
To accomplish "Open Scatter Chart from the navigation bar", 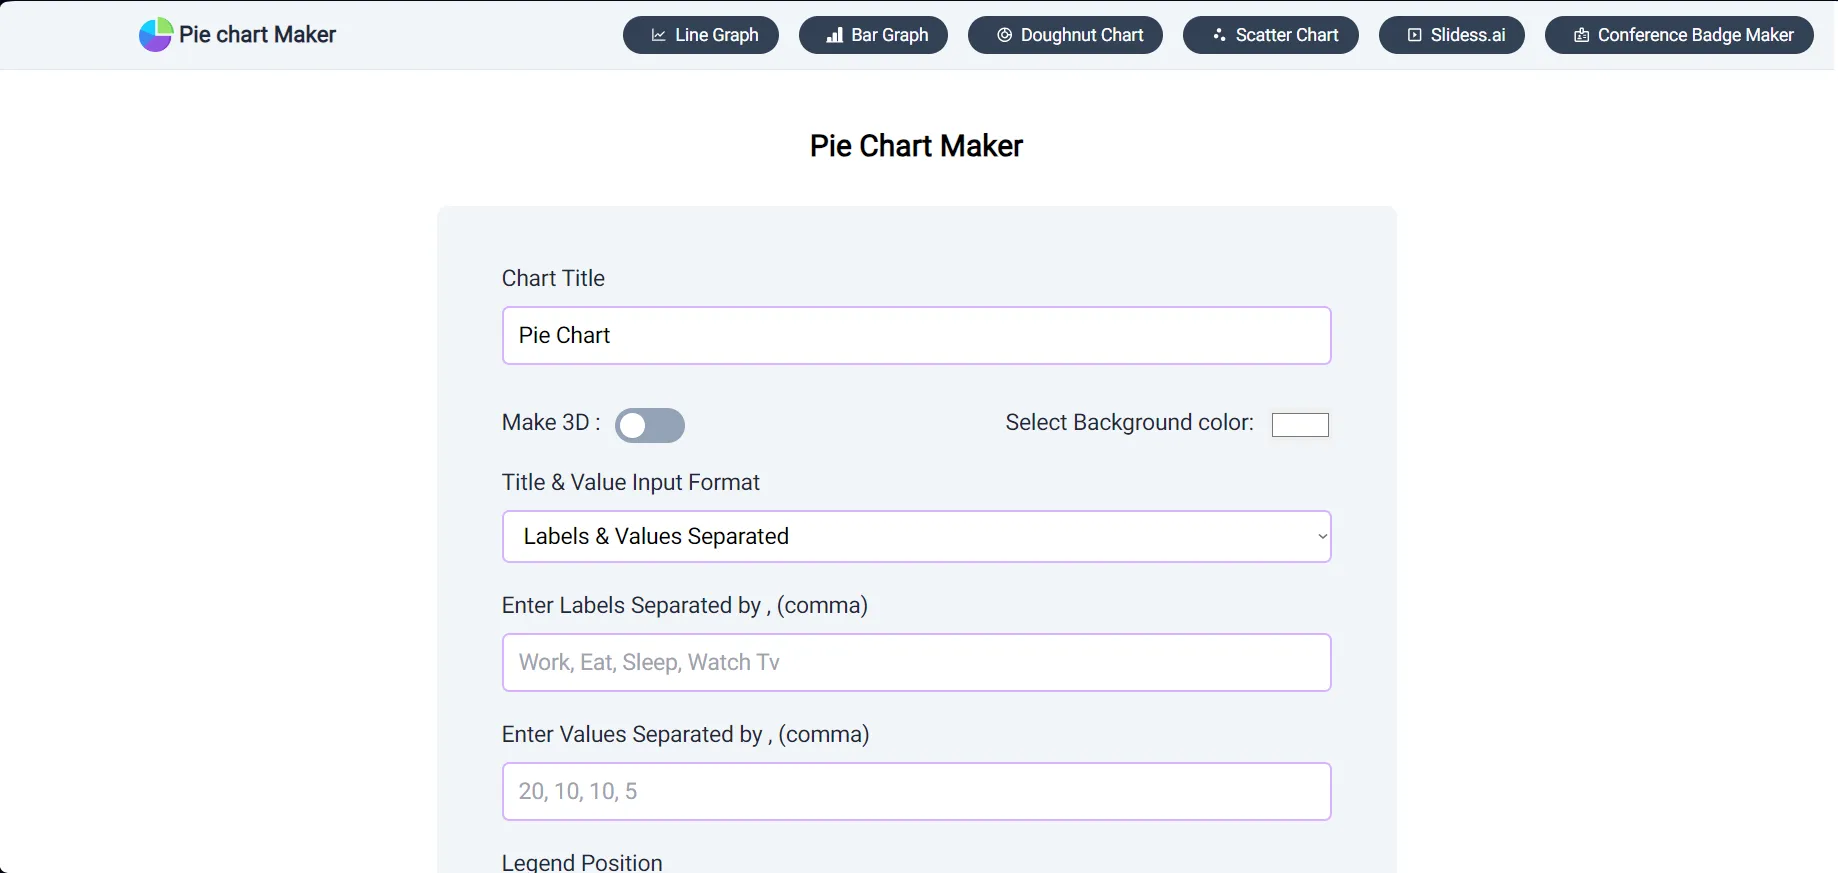I will click(x=1270, y=34).
